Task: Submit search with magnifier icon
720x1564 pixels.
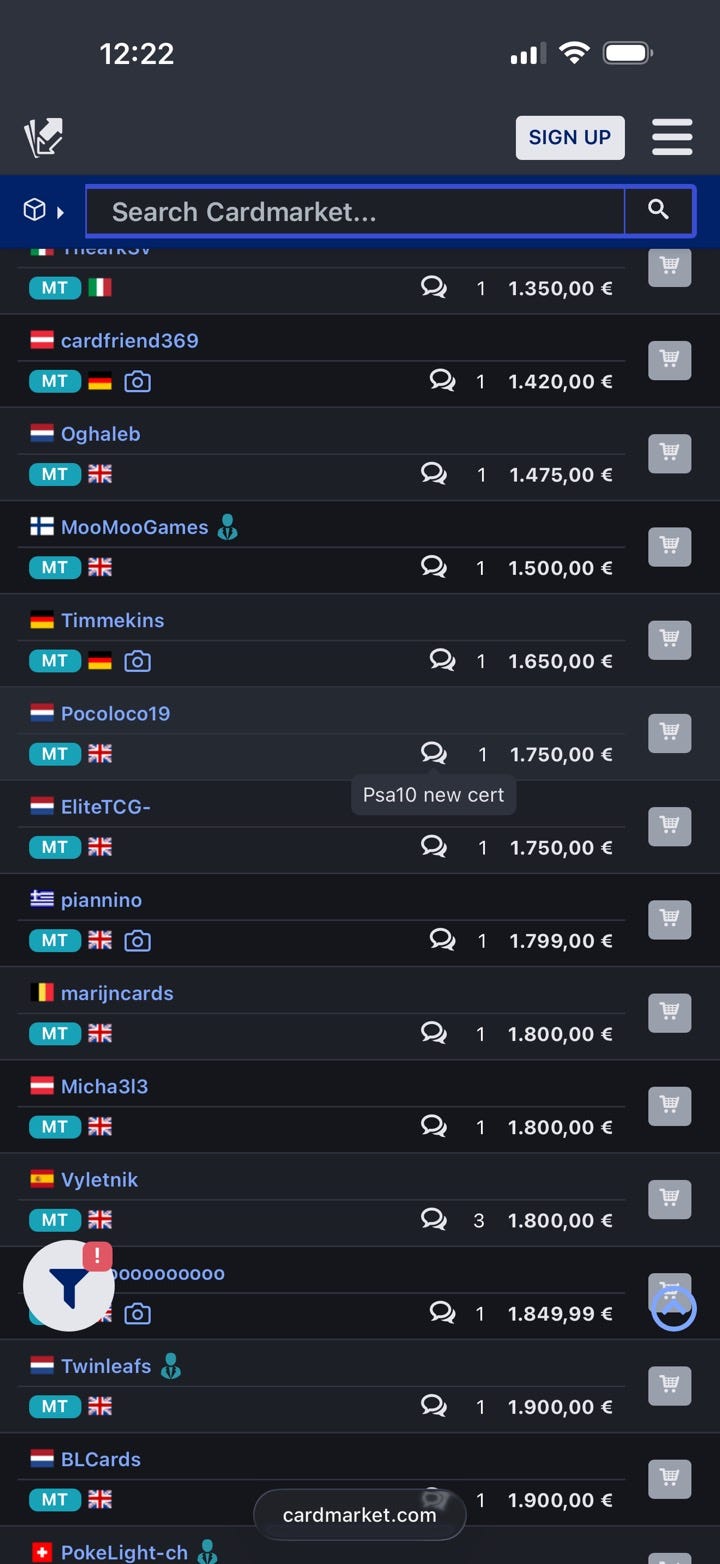Action: tap(658, 211)
